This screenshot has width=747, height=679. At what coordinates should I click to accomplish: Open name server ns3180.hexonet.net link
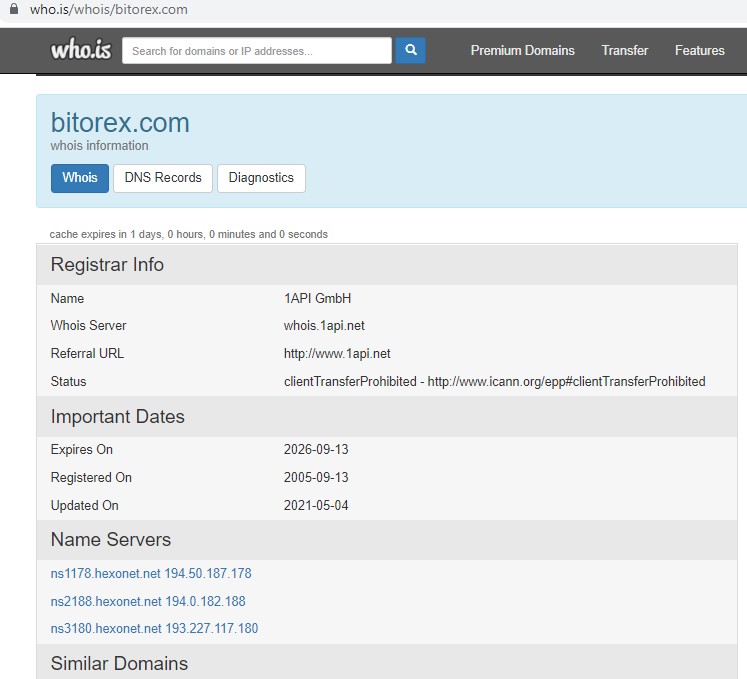(x=154, y=628)
